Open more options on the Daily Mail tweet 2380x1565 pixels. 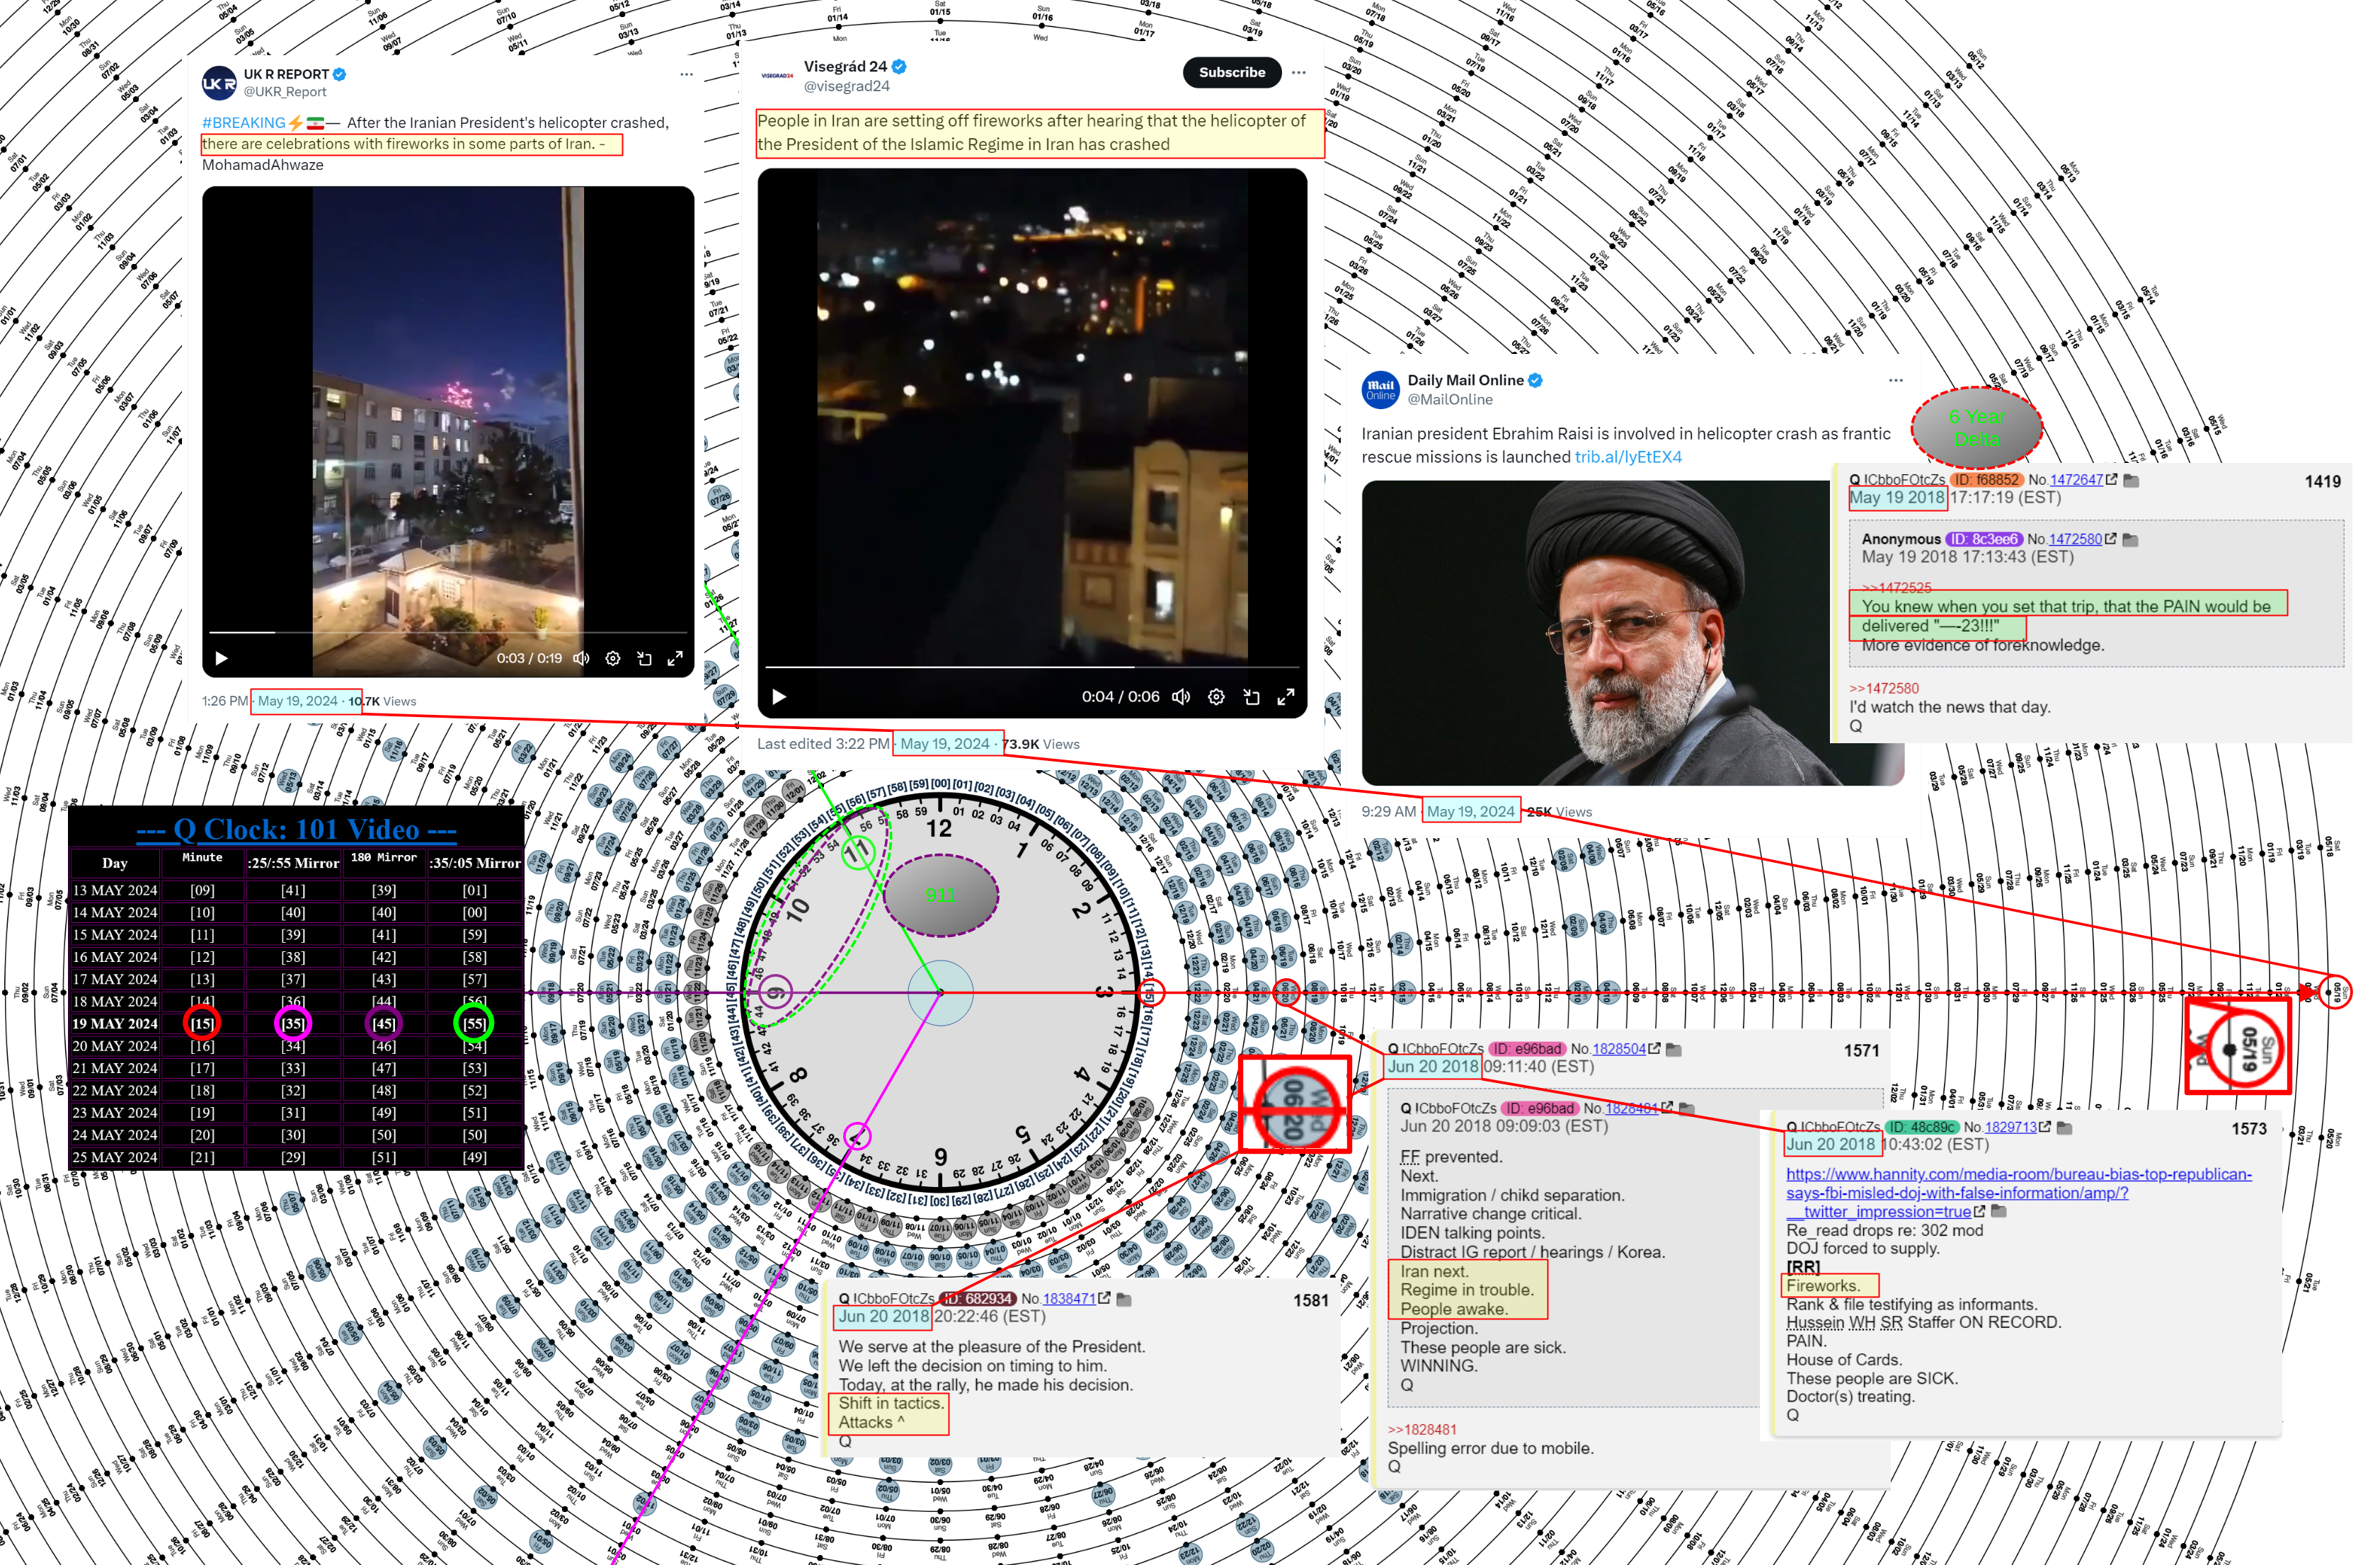click(1896, 380)
